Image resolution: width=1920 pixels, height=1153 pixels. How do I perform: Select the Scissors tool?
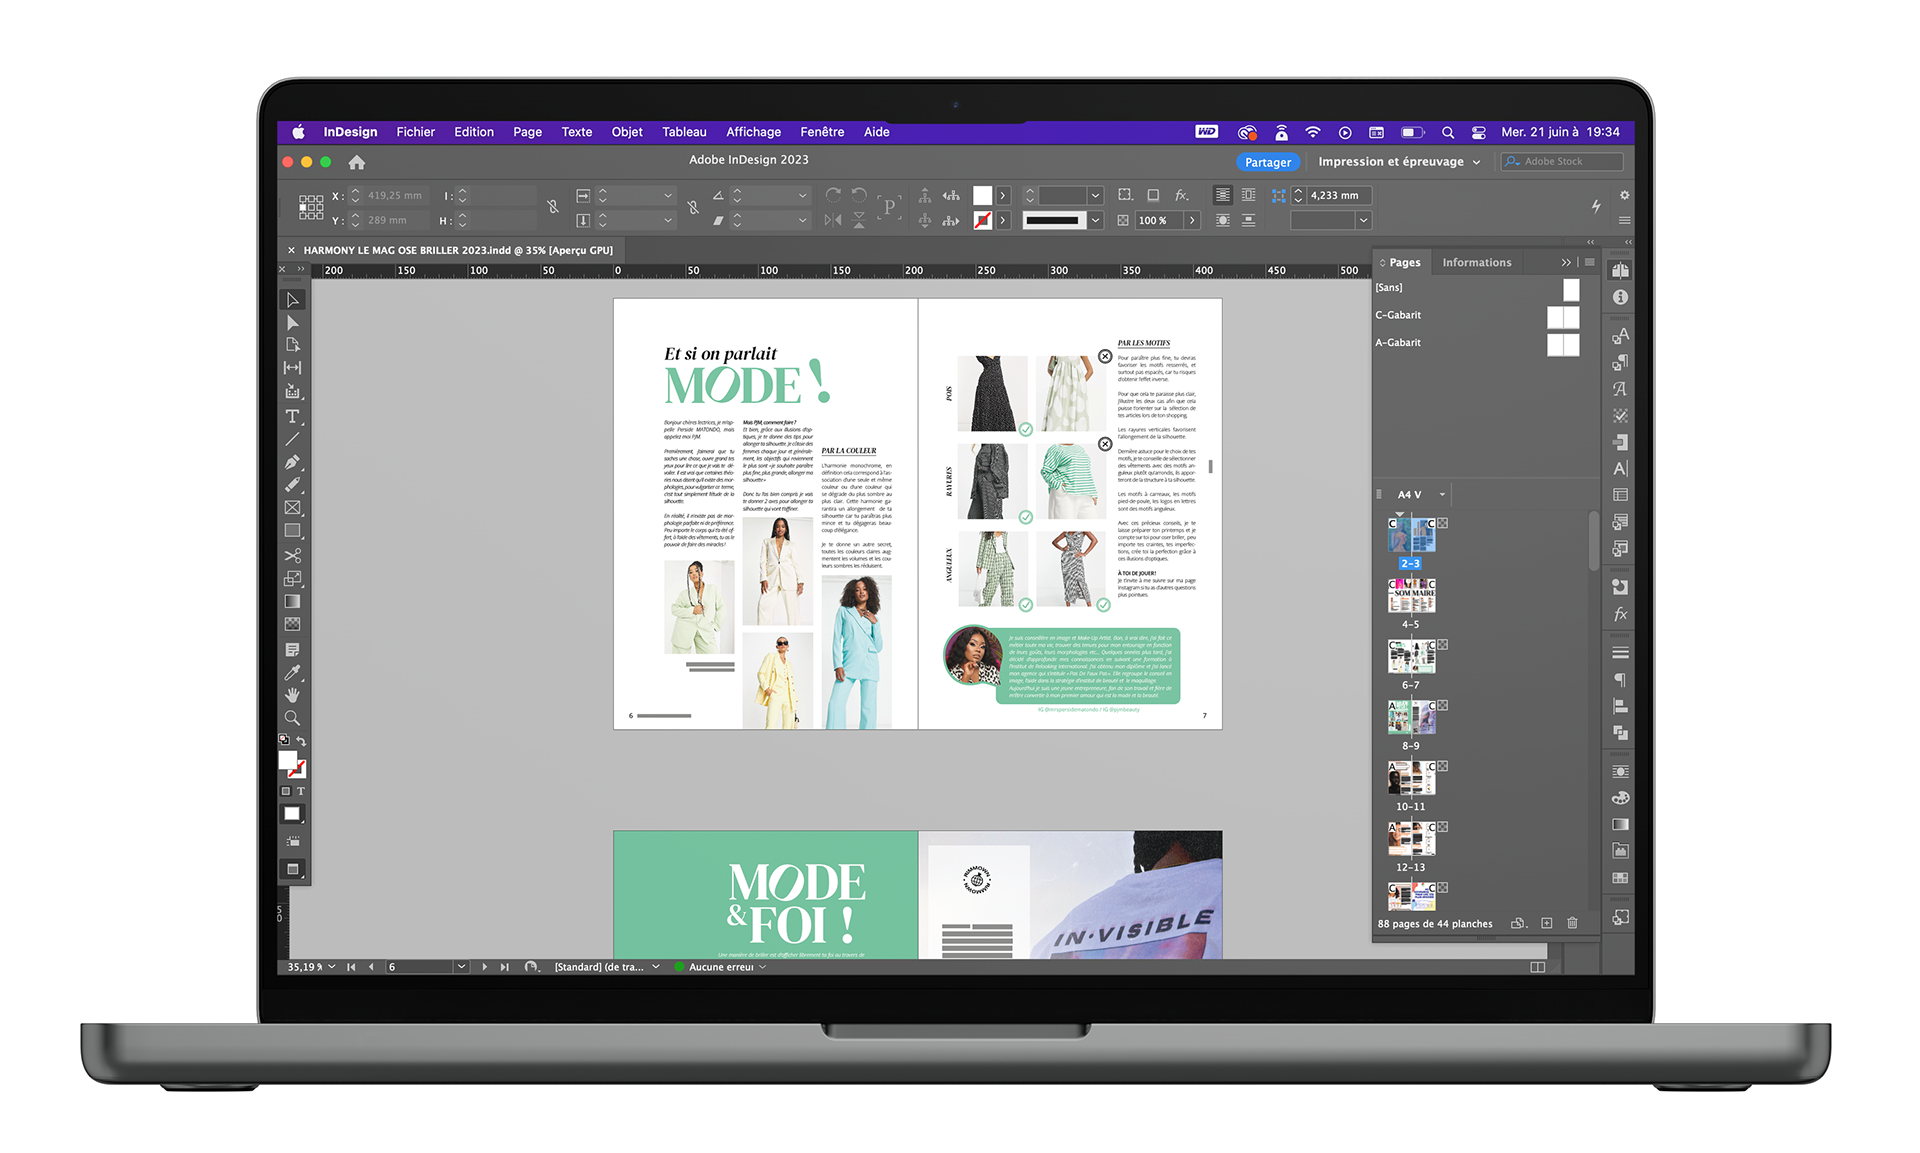point(292,555)
